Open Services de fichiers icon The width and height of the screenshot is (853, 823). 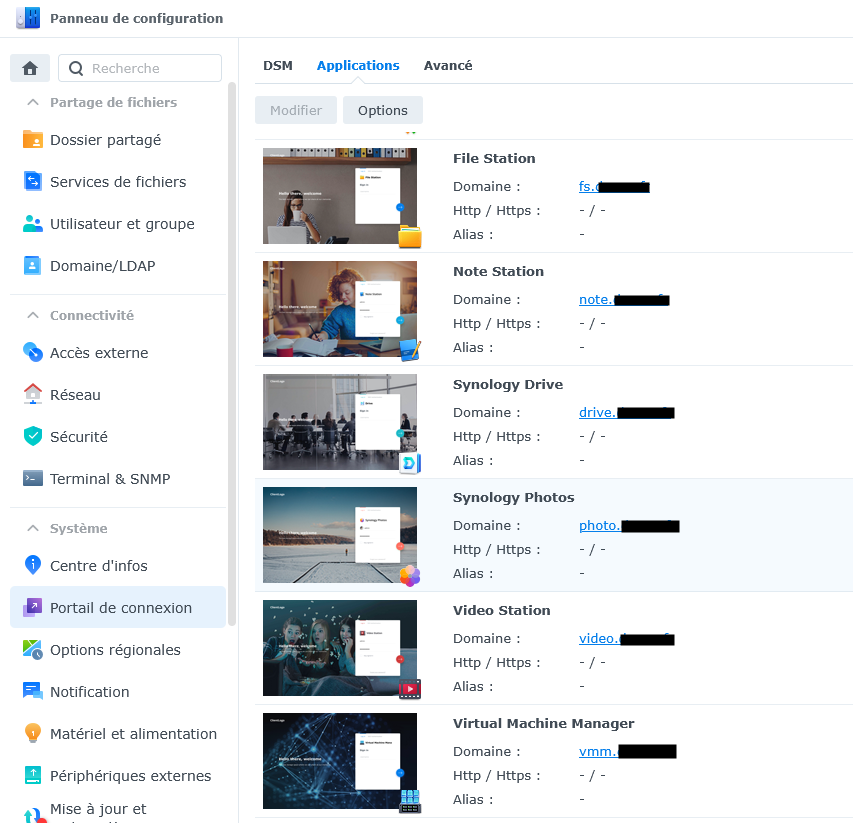tap(33, 182)
